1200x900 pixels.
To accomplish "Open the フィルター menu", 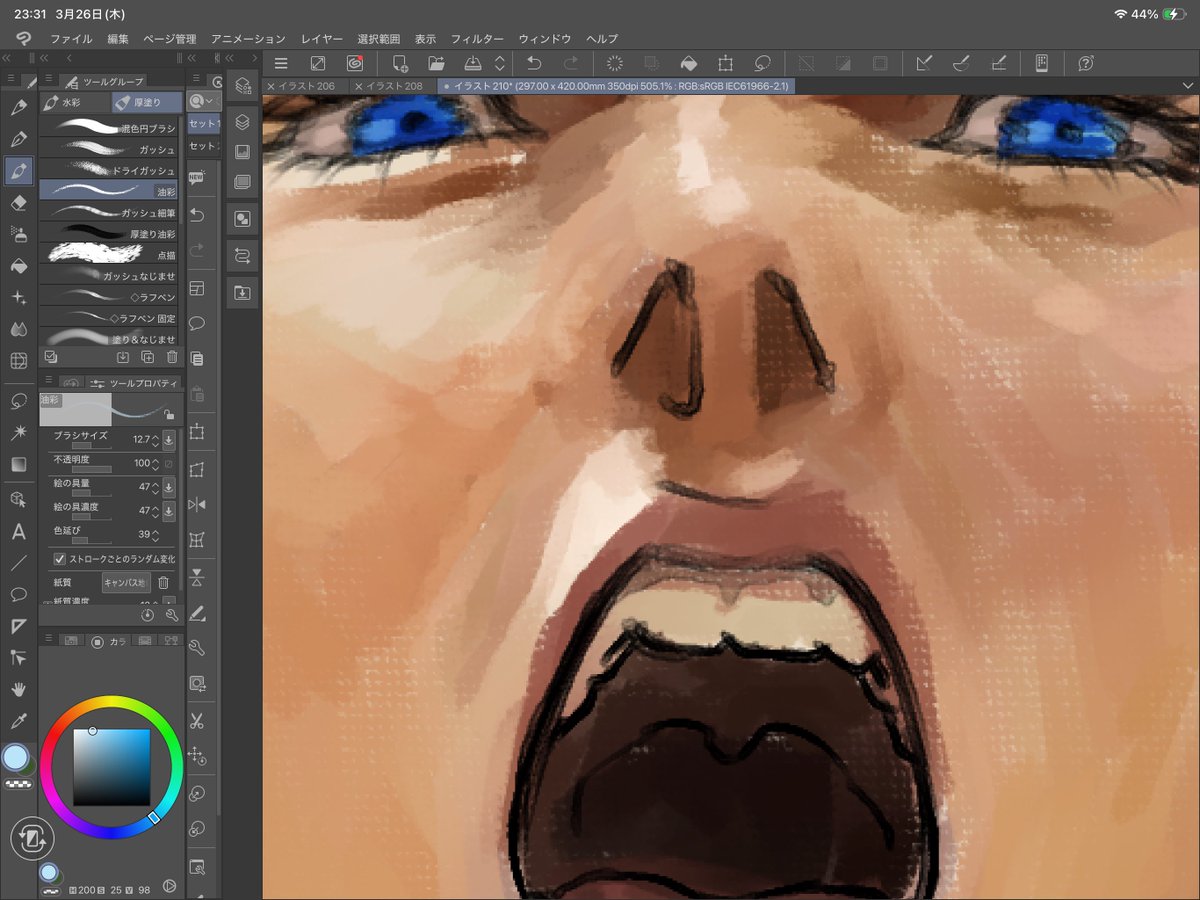I will [477, 38].
